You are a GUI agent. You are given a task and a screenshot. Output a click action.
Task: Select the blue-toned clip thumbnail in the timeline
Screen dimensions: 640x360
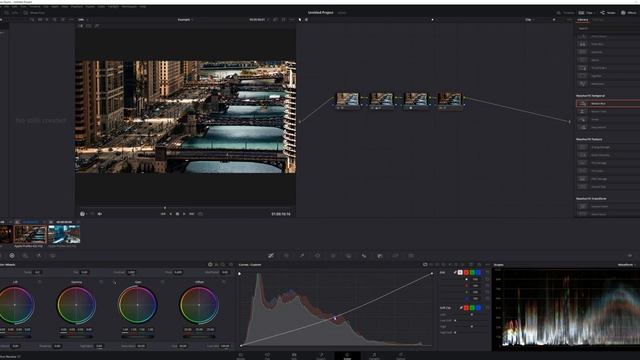[x=64, y=234]
